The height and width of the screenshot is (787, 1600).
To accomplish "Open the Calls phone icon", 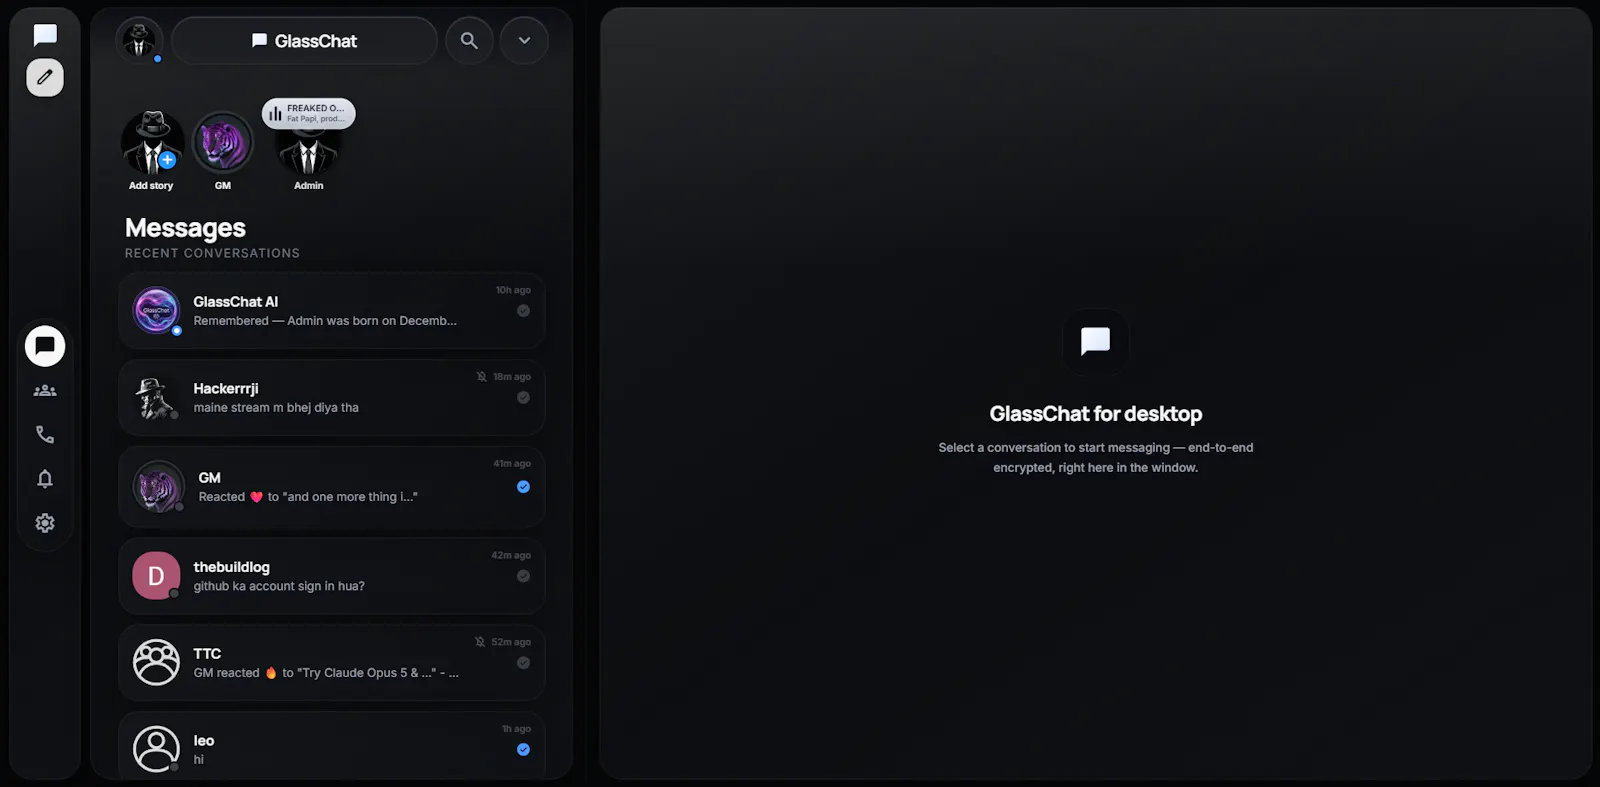I will click(45, 435).
